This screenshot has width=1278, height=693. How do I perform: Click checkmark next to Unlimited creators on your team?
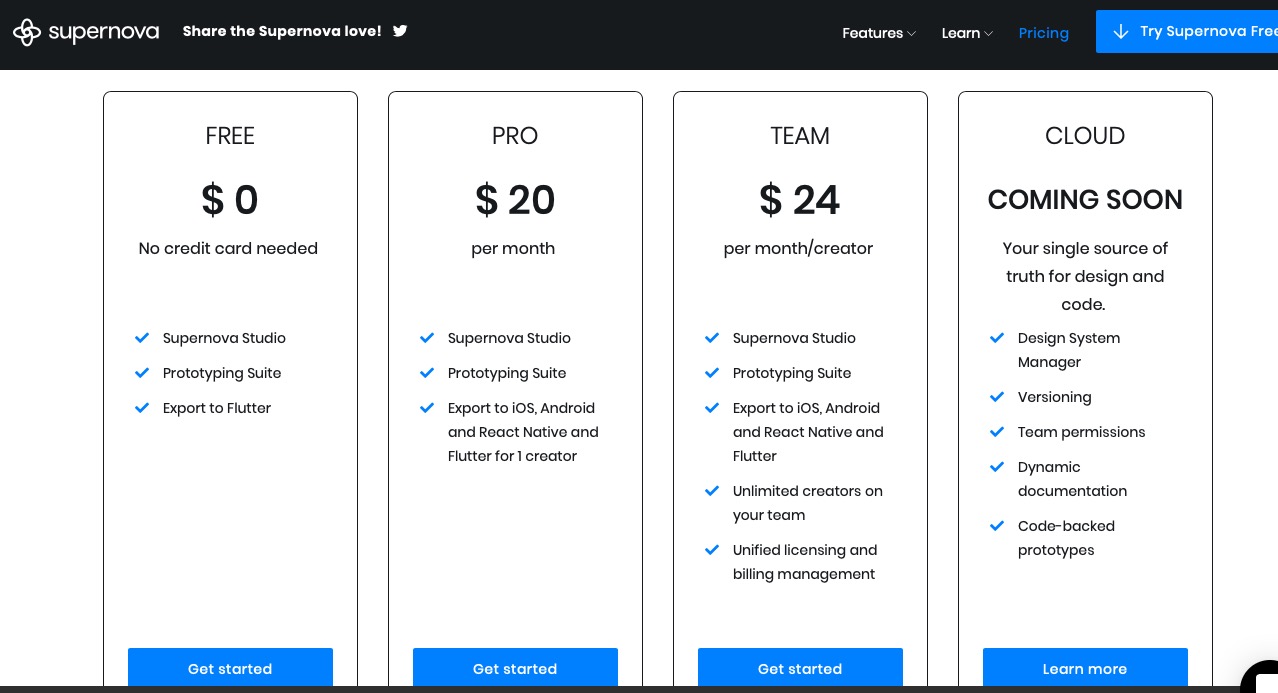pyautogui.click(x=712, y=491)
